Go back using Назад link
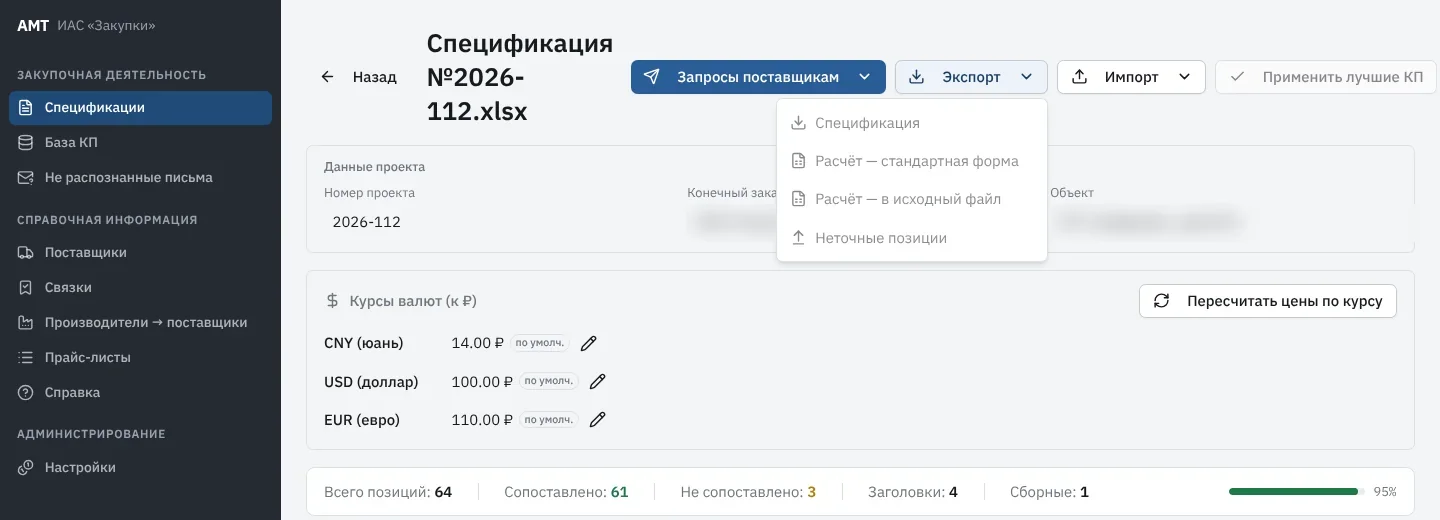The image size is (1440, 520). coord(374,77)
